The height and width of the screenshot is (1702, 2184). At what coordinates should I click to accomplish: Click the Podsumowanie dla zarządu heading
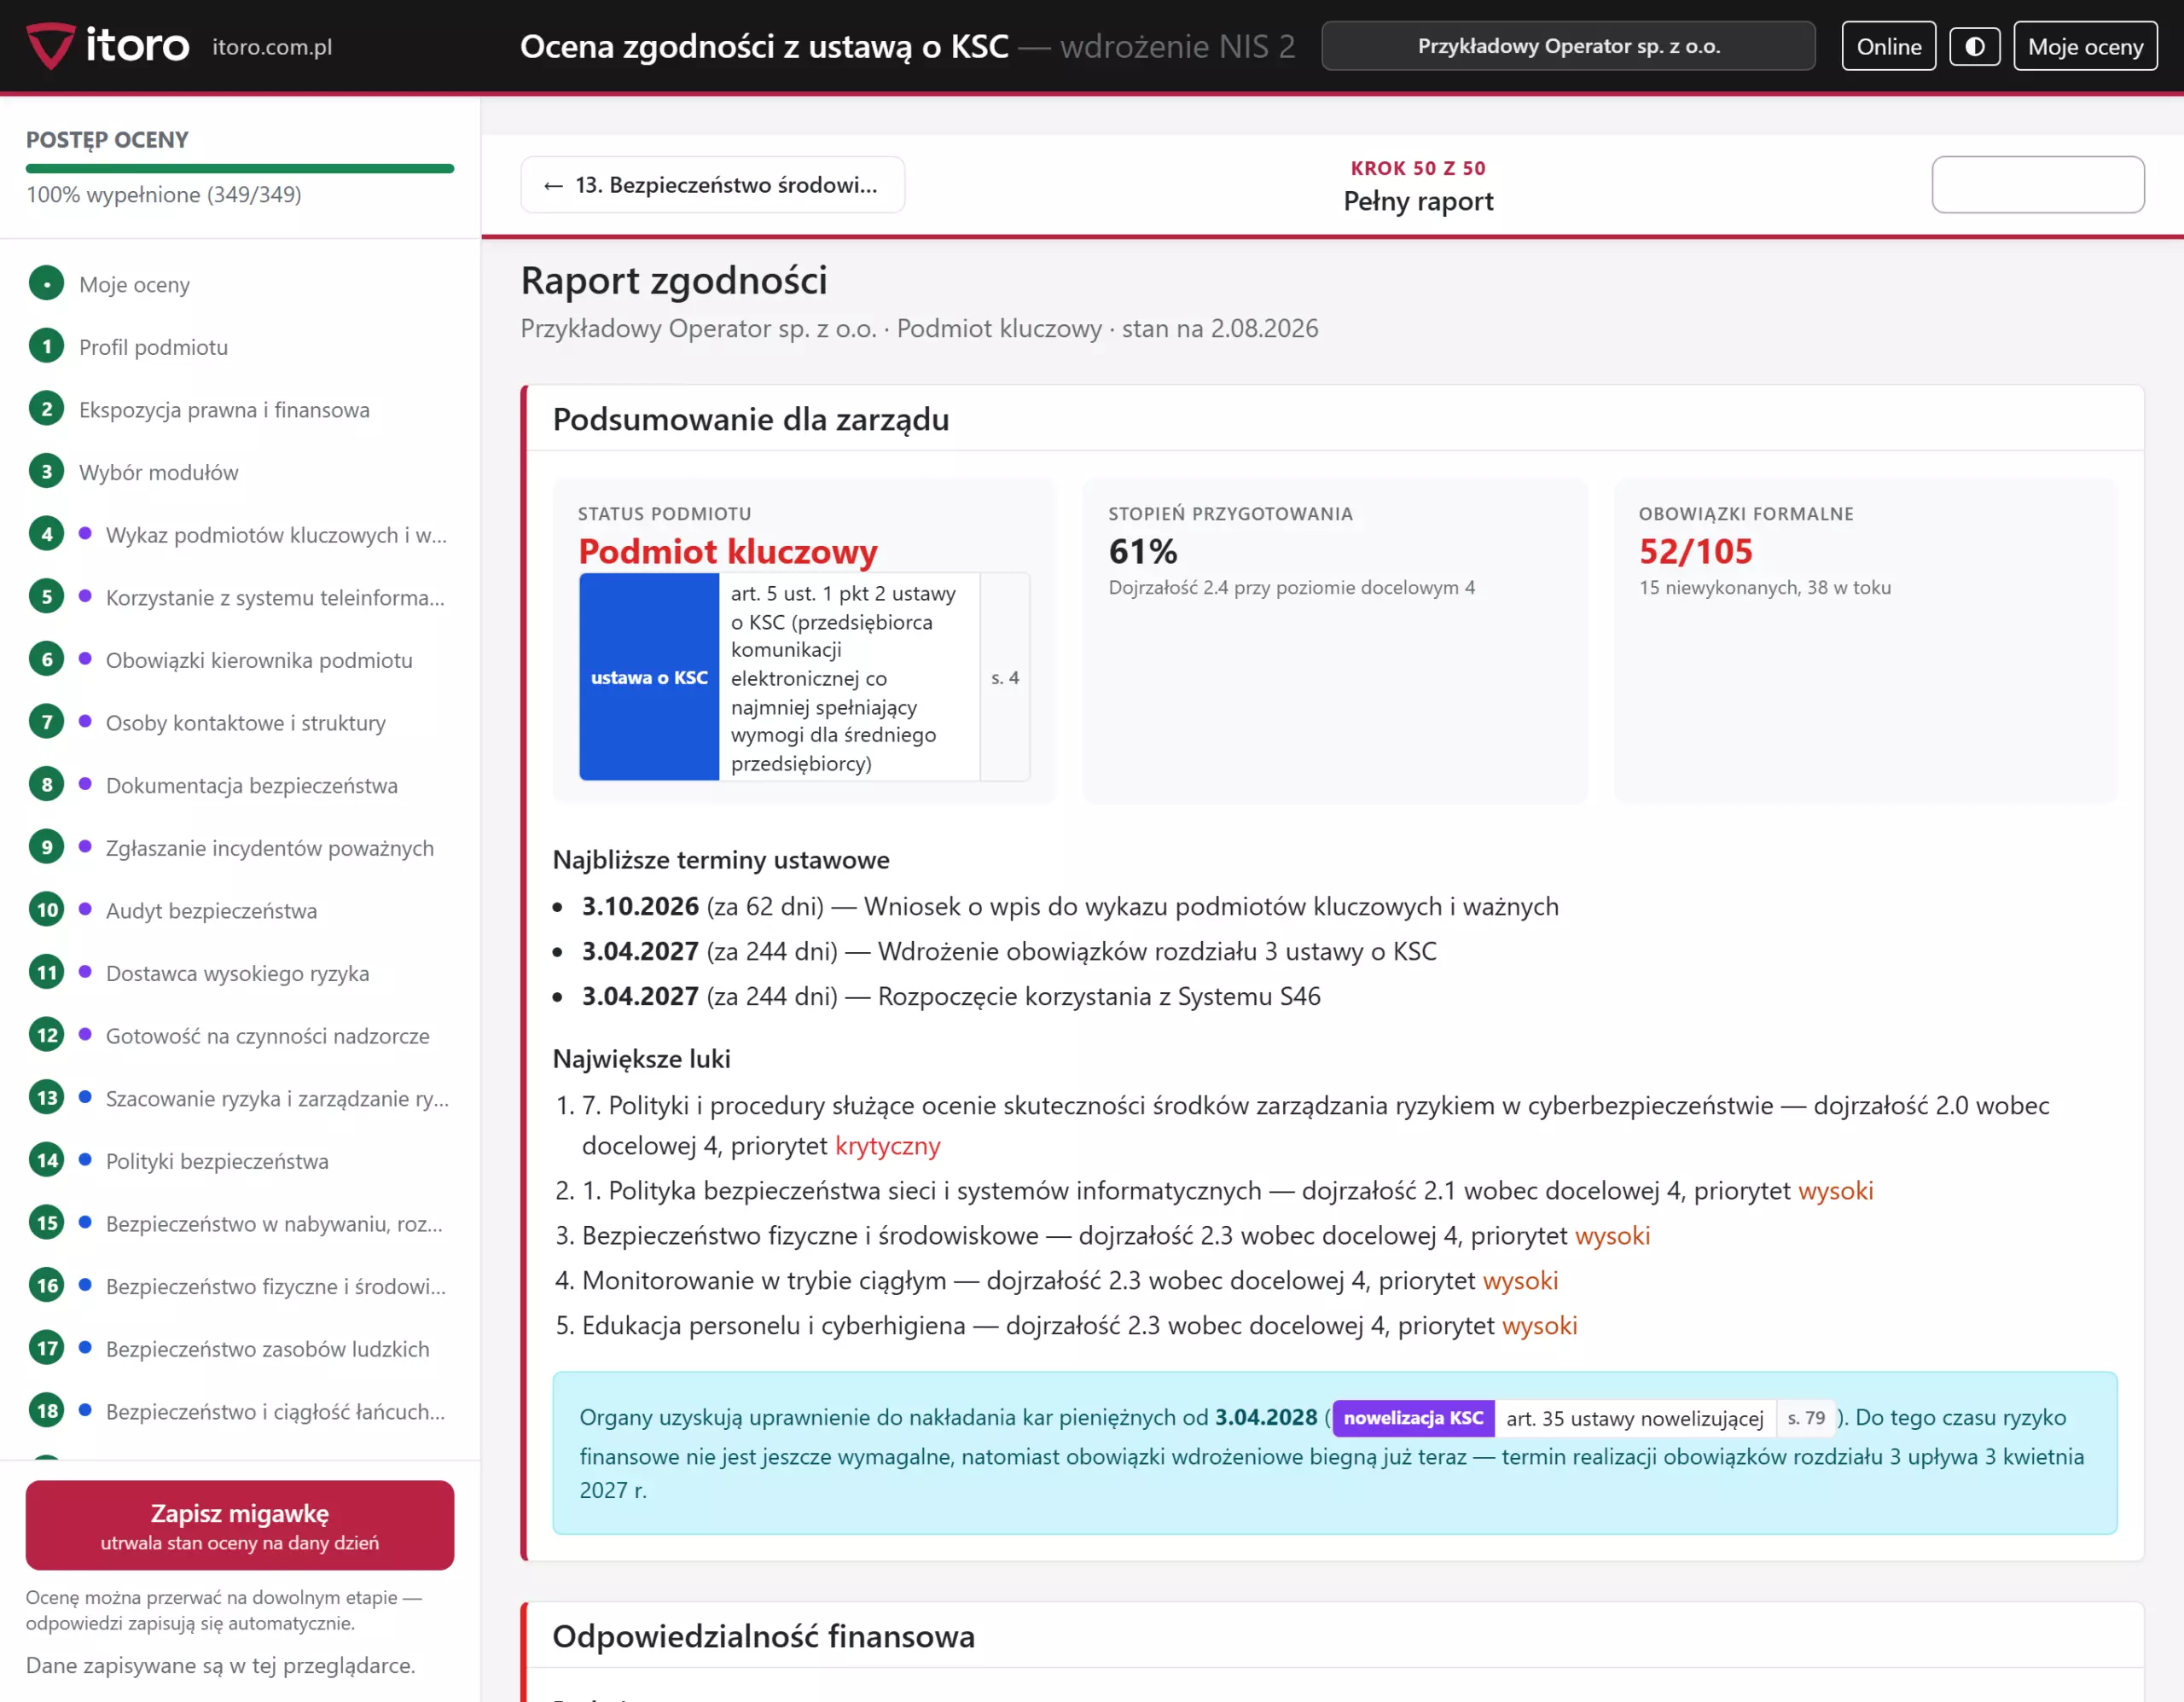coord(751,419)
